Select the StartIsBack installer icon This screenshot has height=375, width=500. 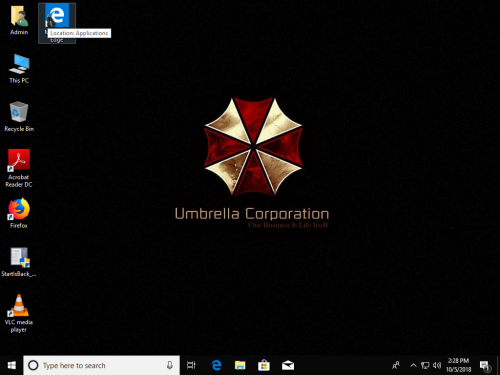point(19,262)
